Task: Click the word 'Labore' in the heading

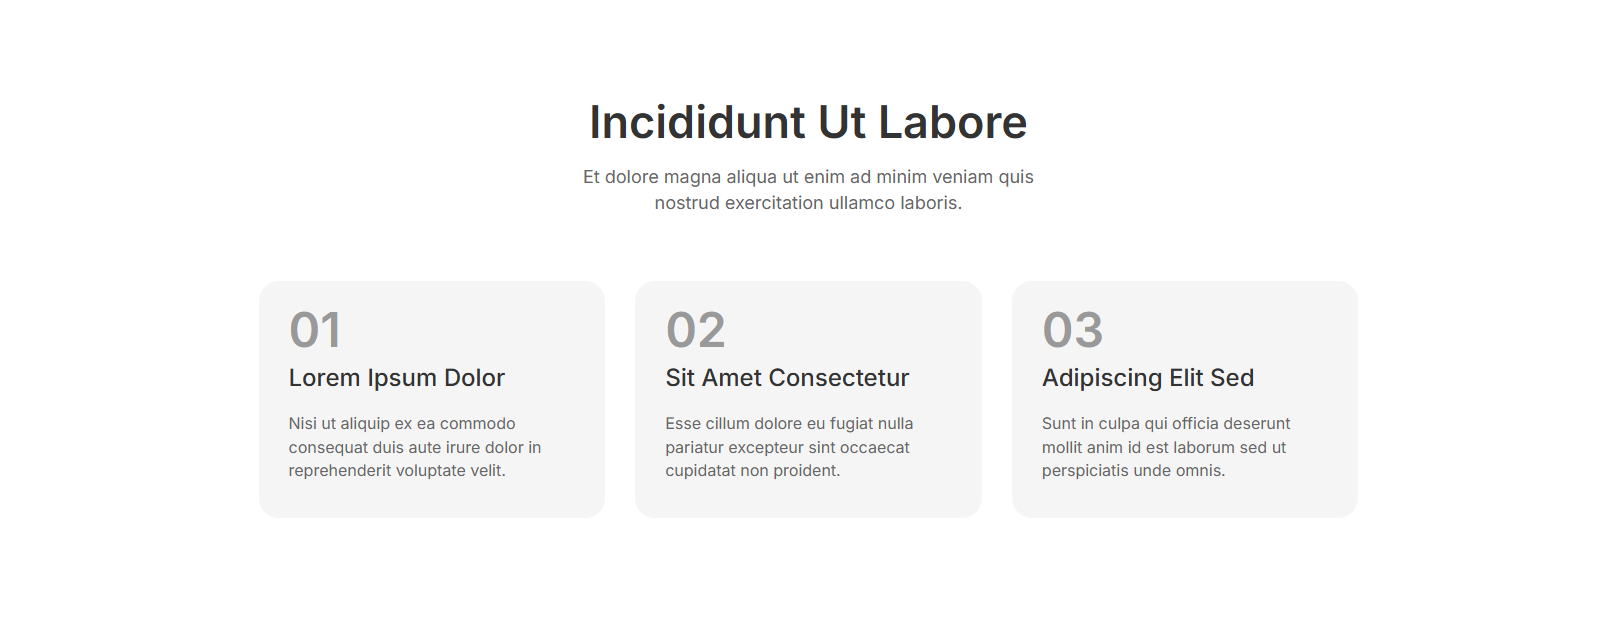Action: click(x=952, y=123)
